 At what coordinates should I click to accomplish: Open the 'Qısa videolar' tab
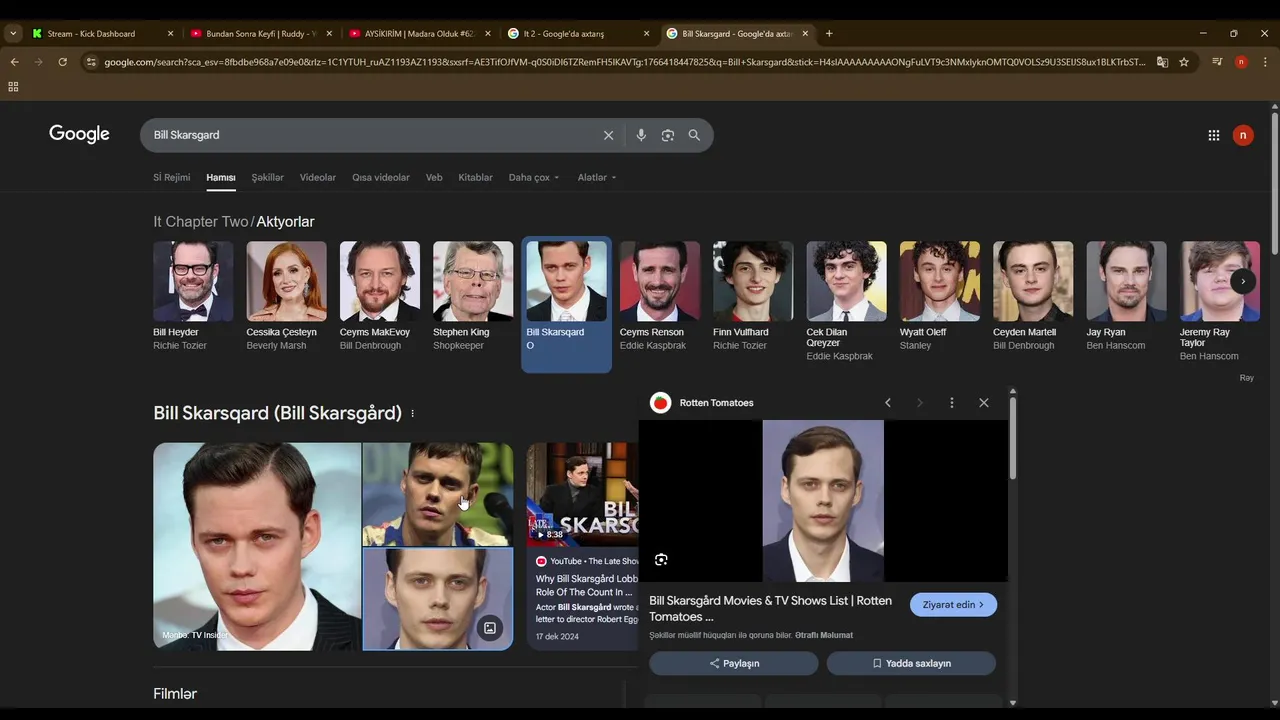click(x=381, y=177)
